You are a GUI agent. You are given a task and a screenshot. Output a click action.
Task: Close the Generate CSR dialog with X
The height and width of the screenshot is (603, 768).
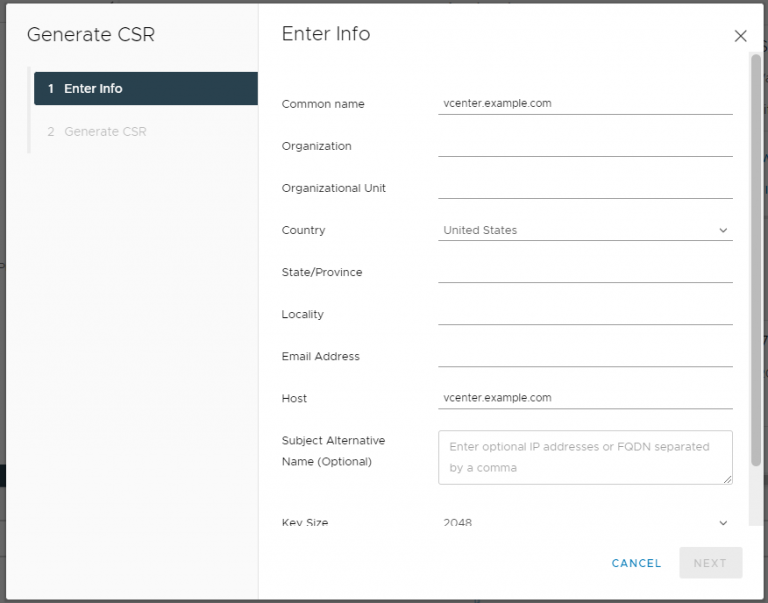coord(740,36)
